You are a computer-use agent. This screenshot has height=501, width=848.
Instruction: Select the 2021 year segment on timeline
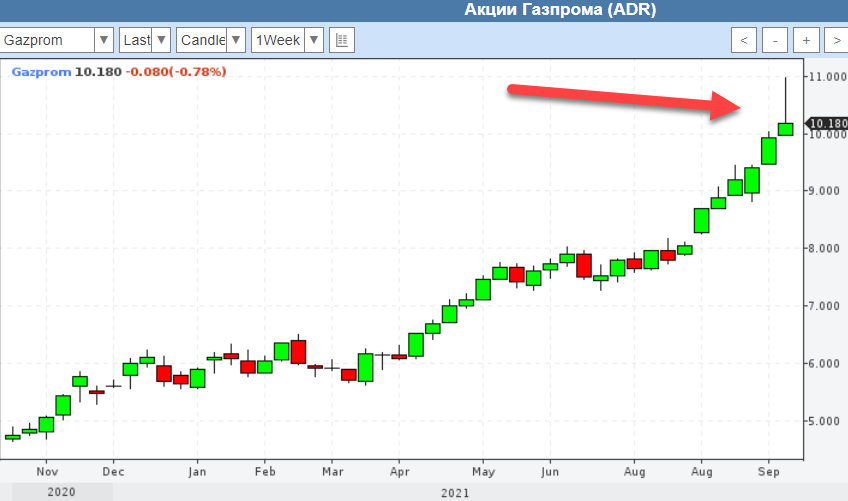click(x=455, y=492)
